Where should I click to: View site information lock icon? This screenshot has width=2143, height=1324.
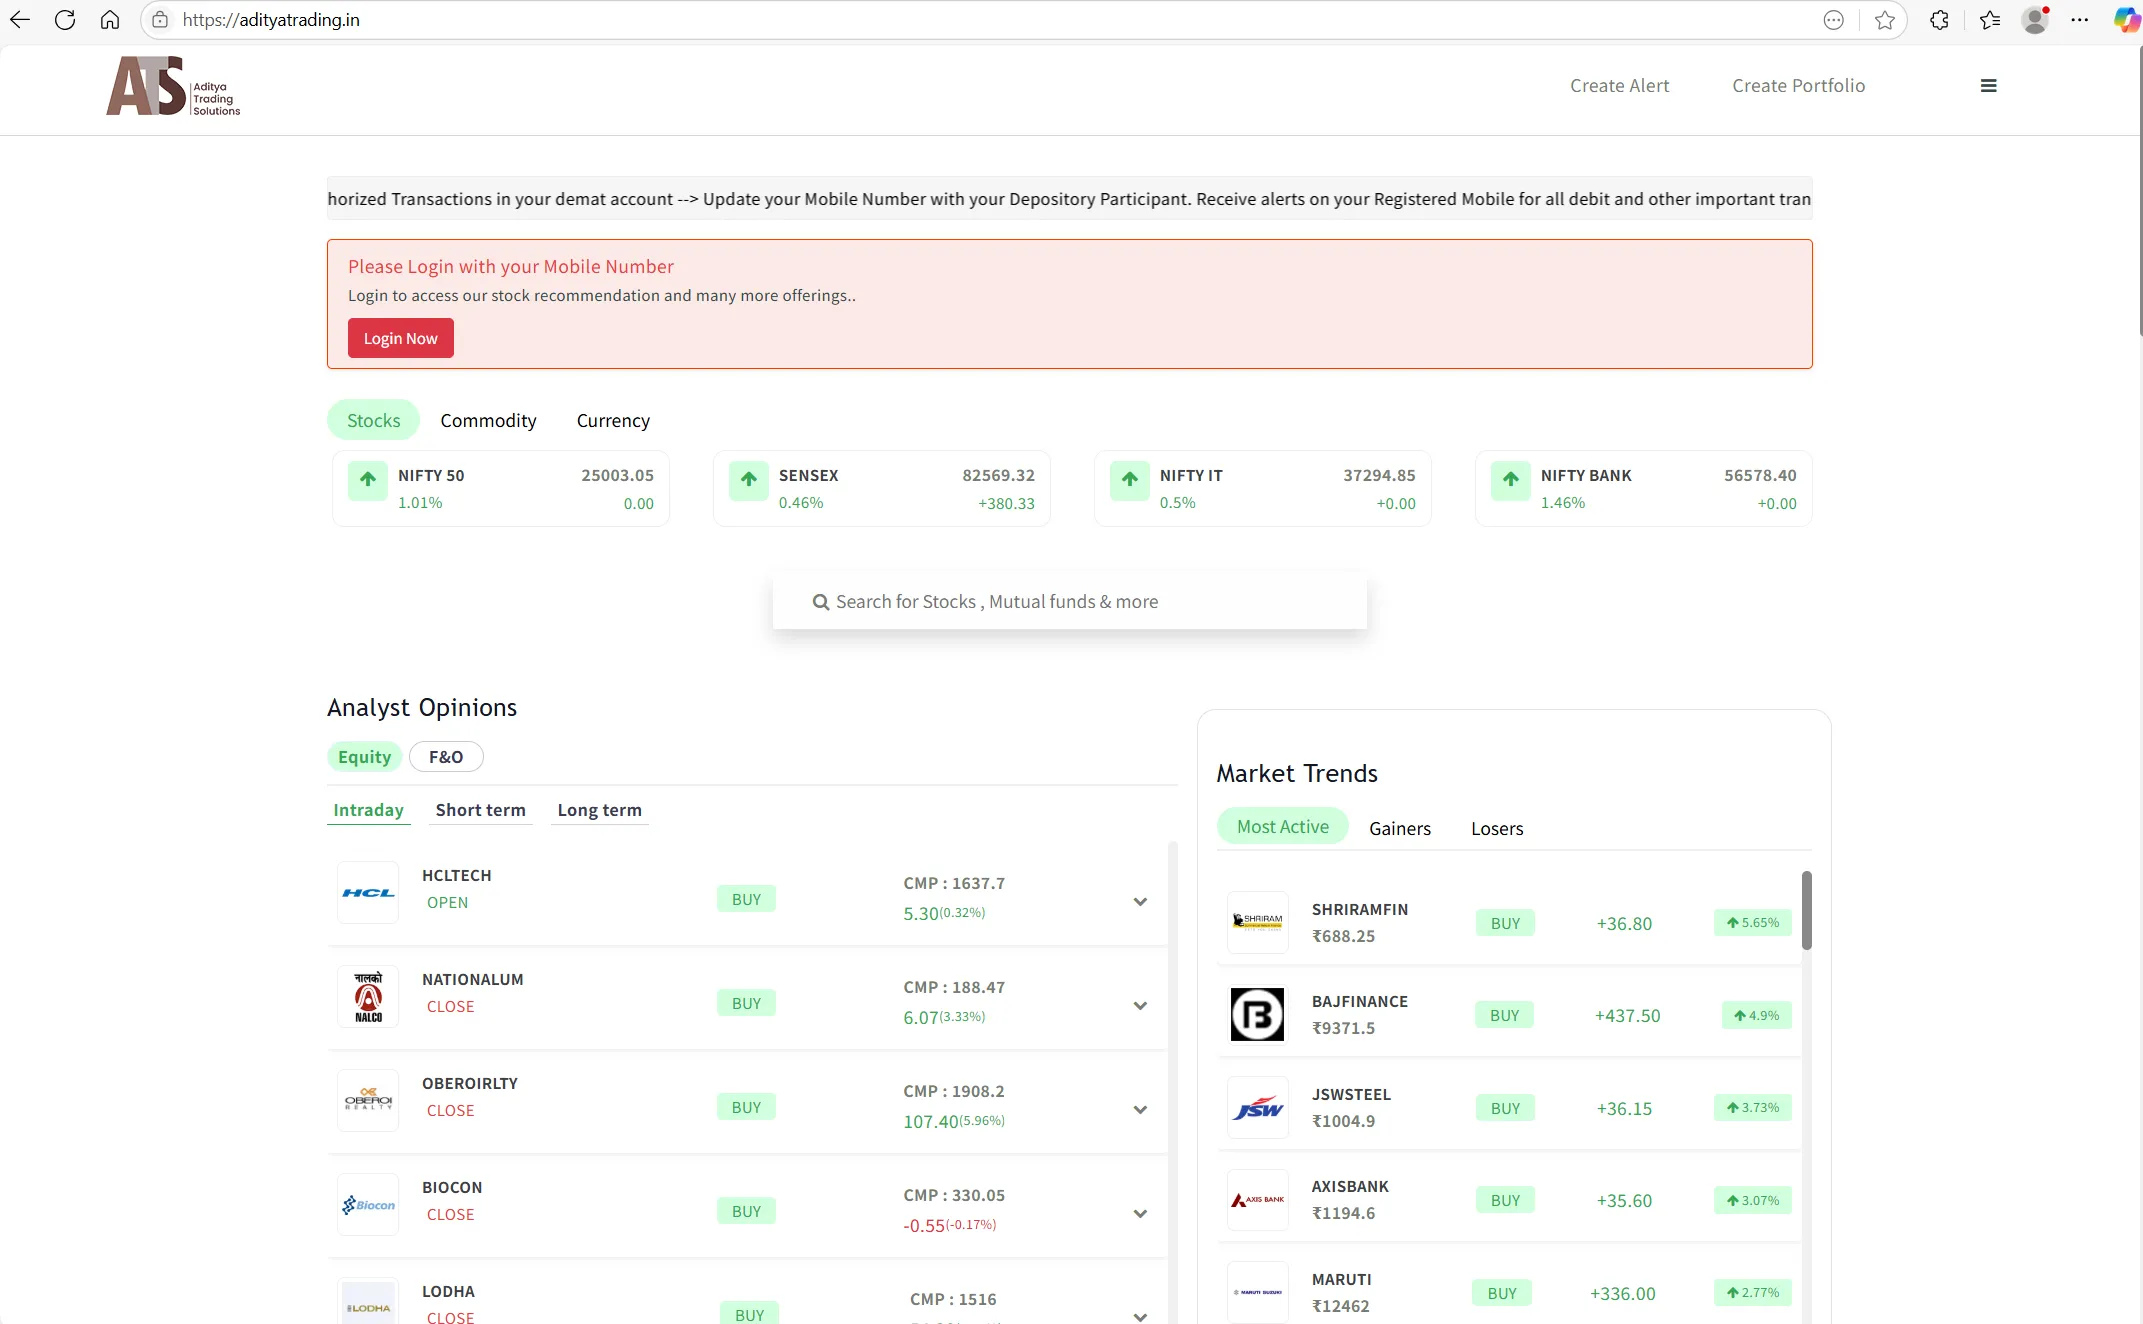[x=160, y=20]
